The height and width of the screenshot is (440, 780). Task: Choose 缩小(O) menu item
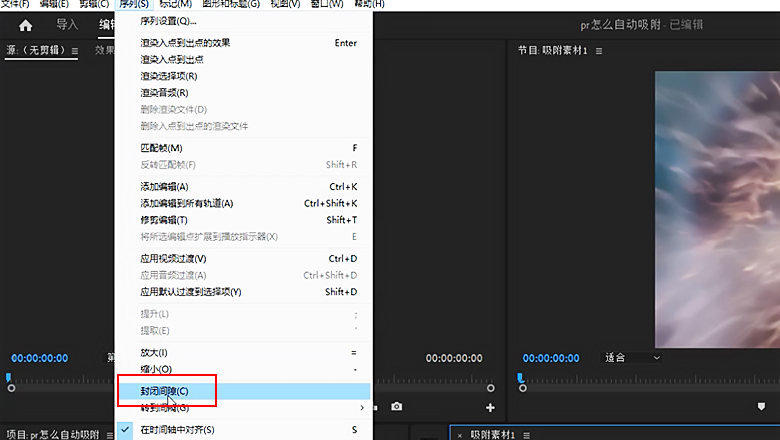(244, 369)
